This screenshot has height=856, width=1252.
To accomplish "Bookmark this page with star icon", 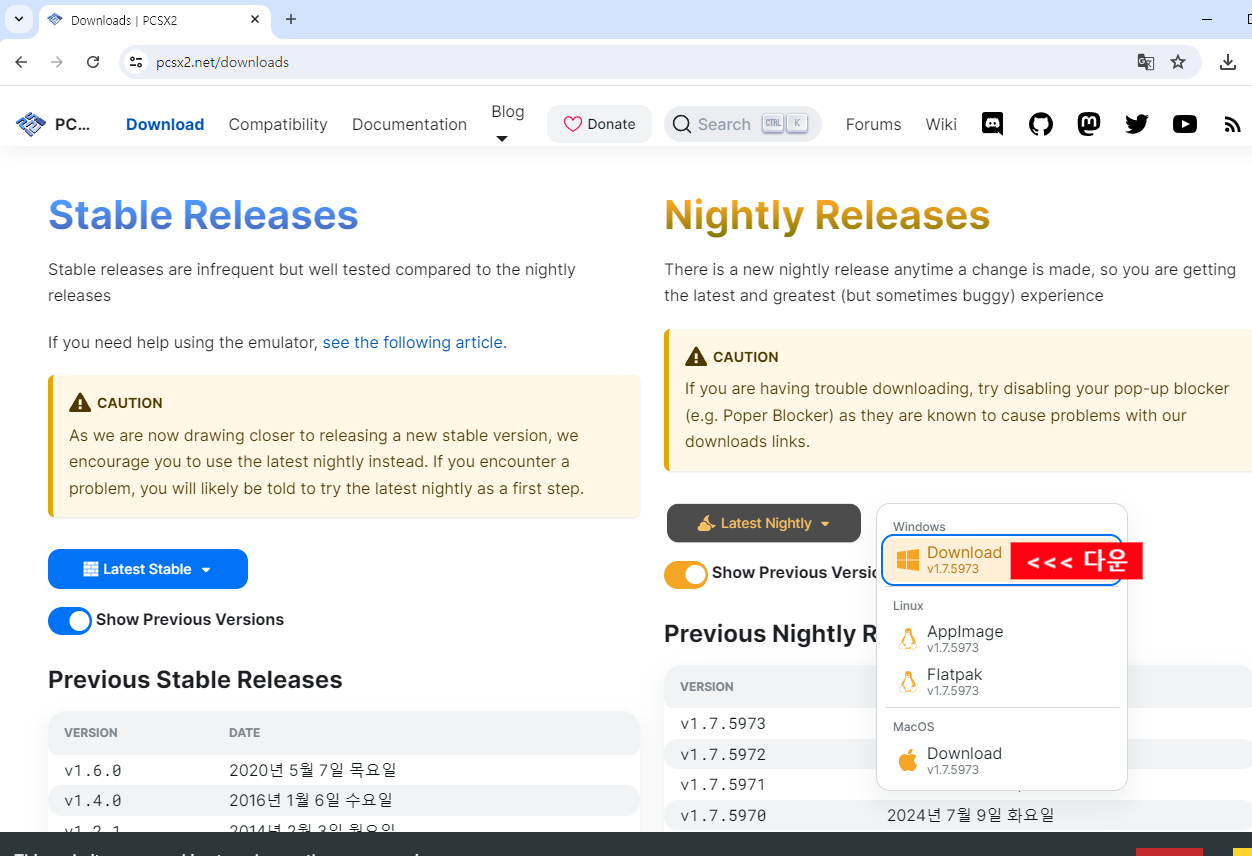I will coord(1178,62).
